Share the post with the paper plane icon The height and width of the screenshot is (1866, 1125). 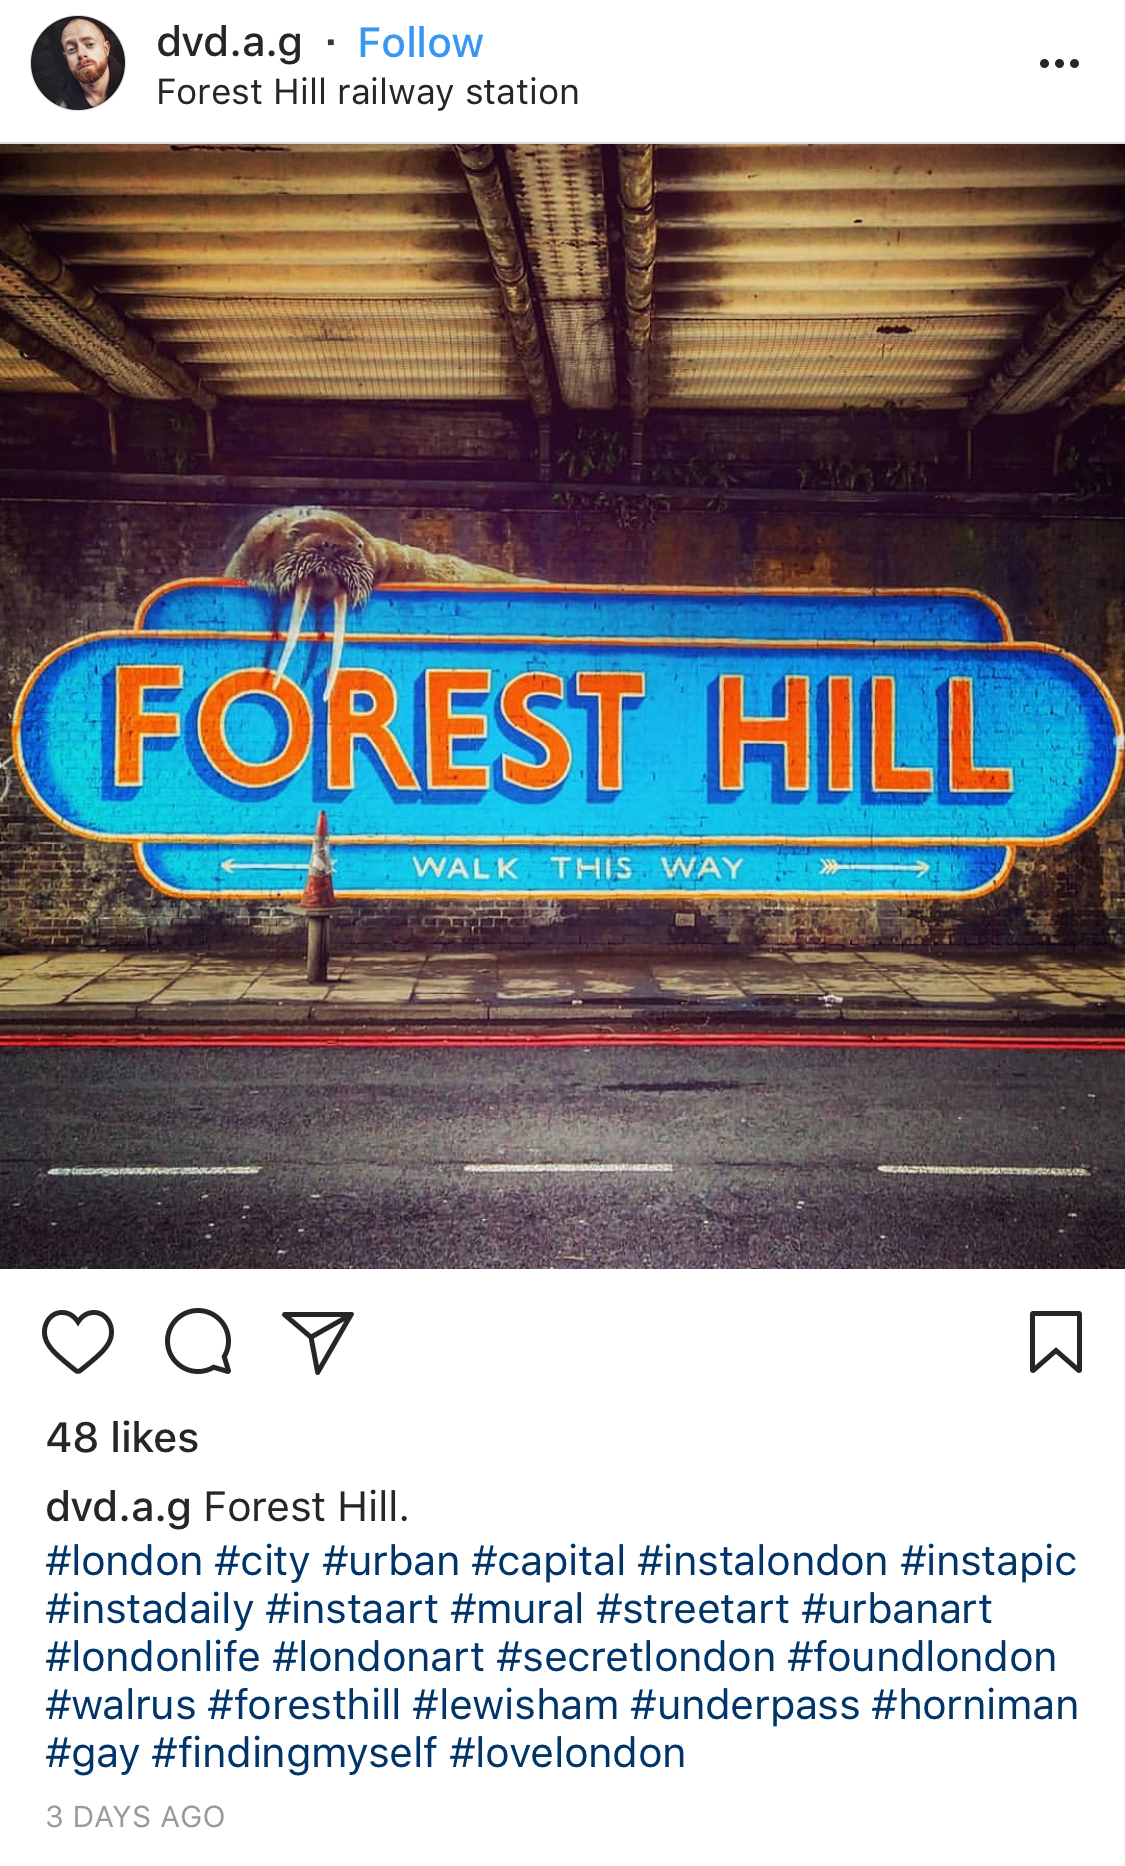[318, 1341]
